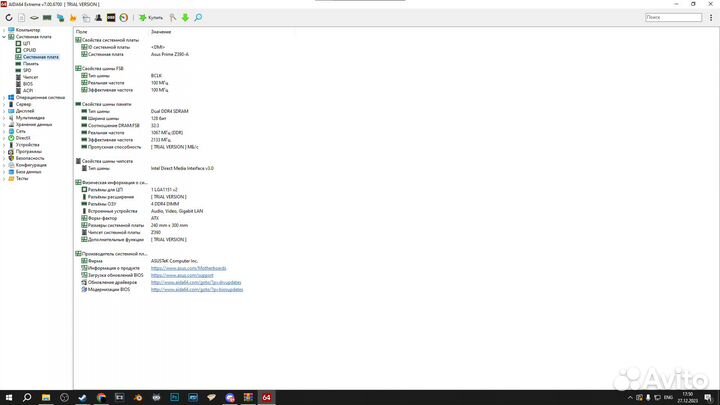Select Программы in the tree

28,151
